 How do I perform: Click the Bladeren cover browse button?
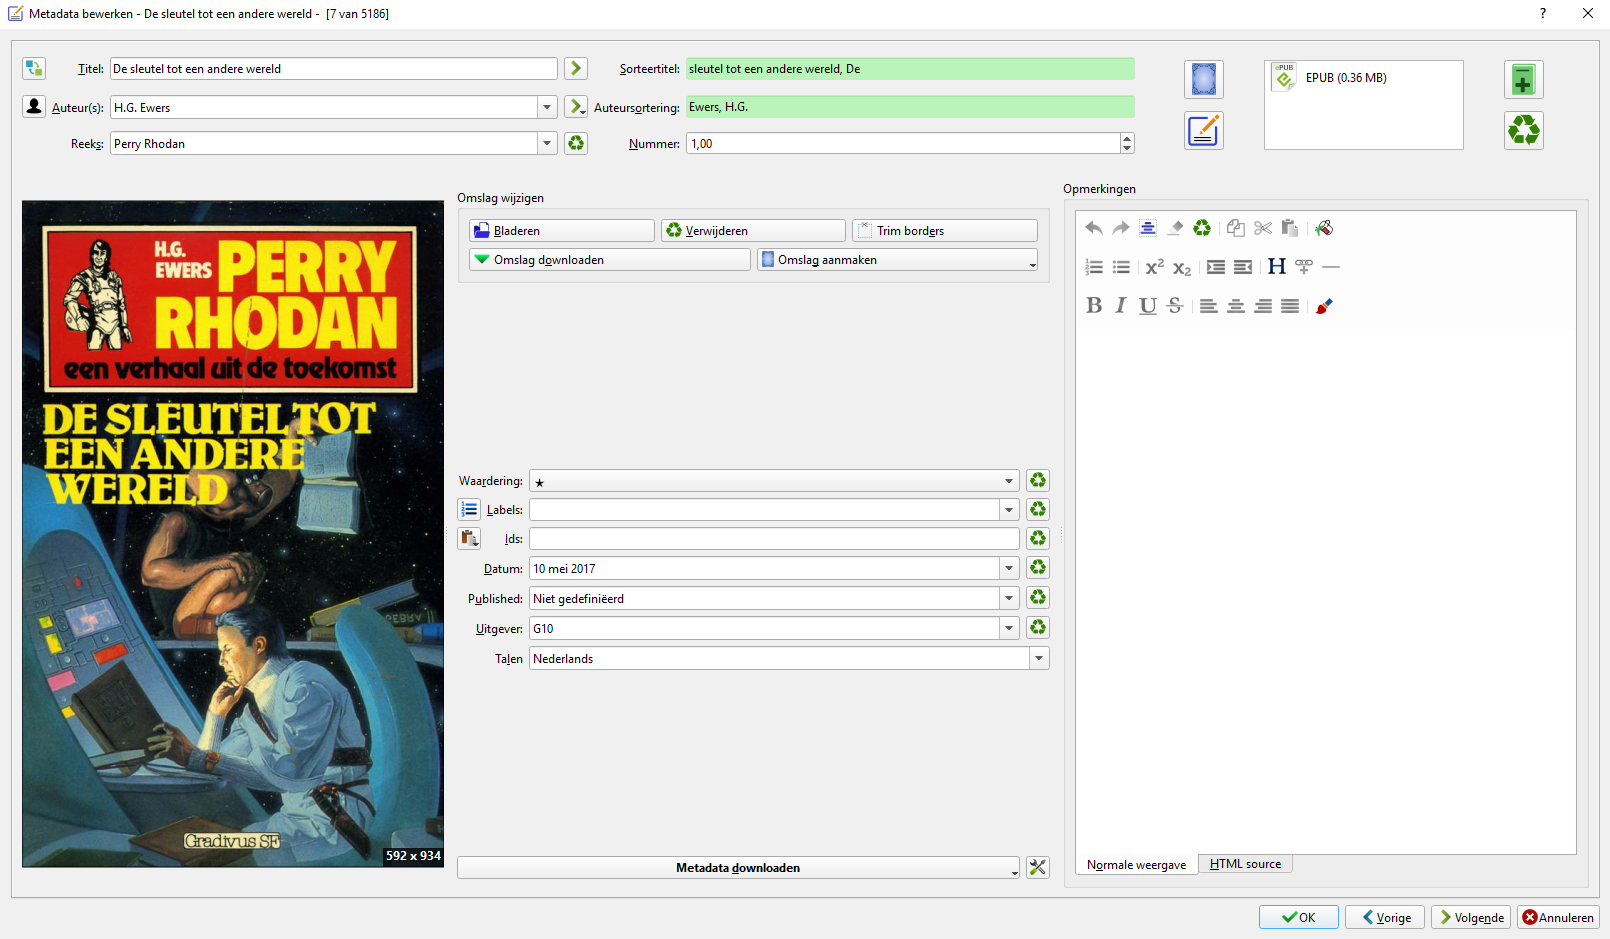[562, 231]
